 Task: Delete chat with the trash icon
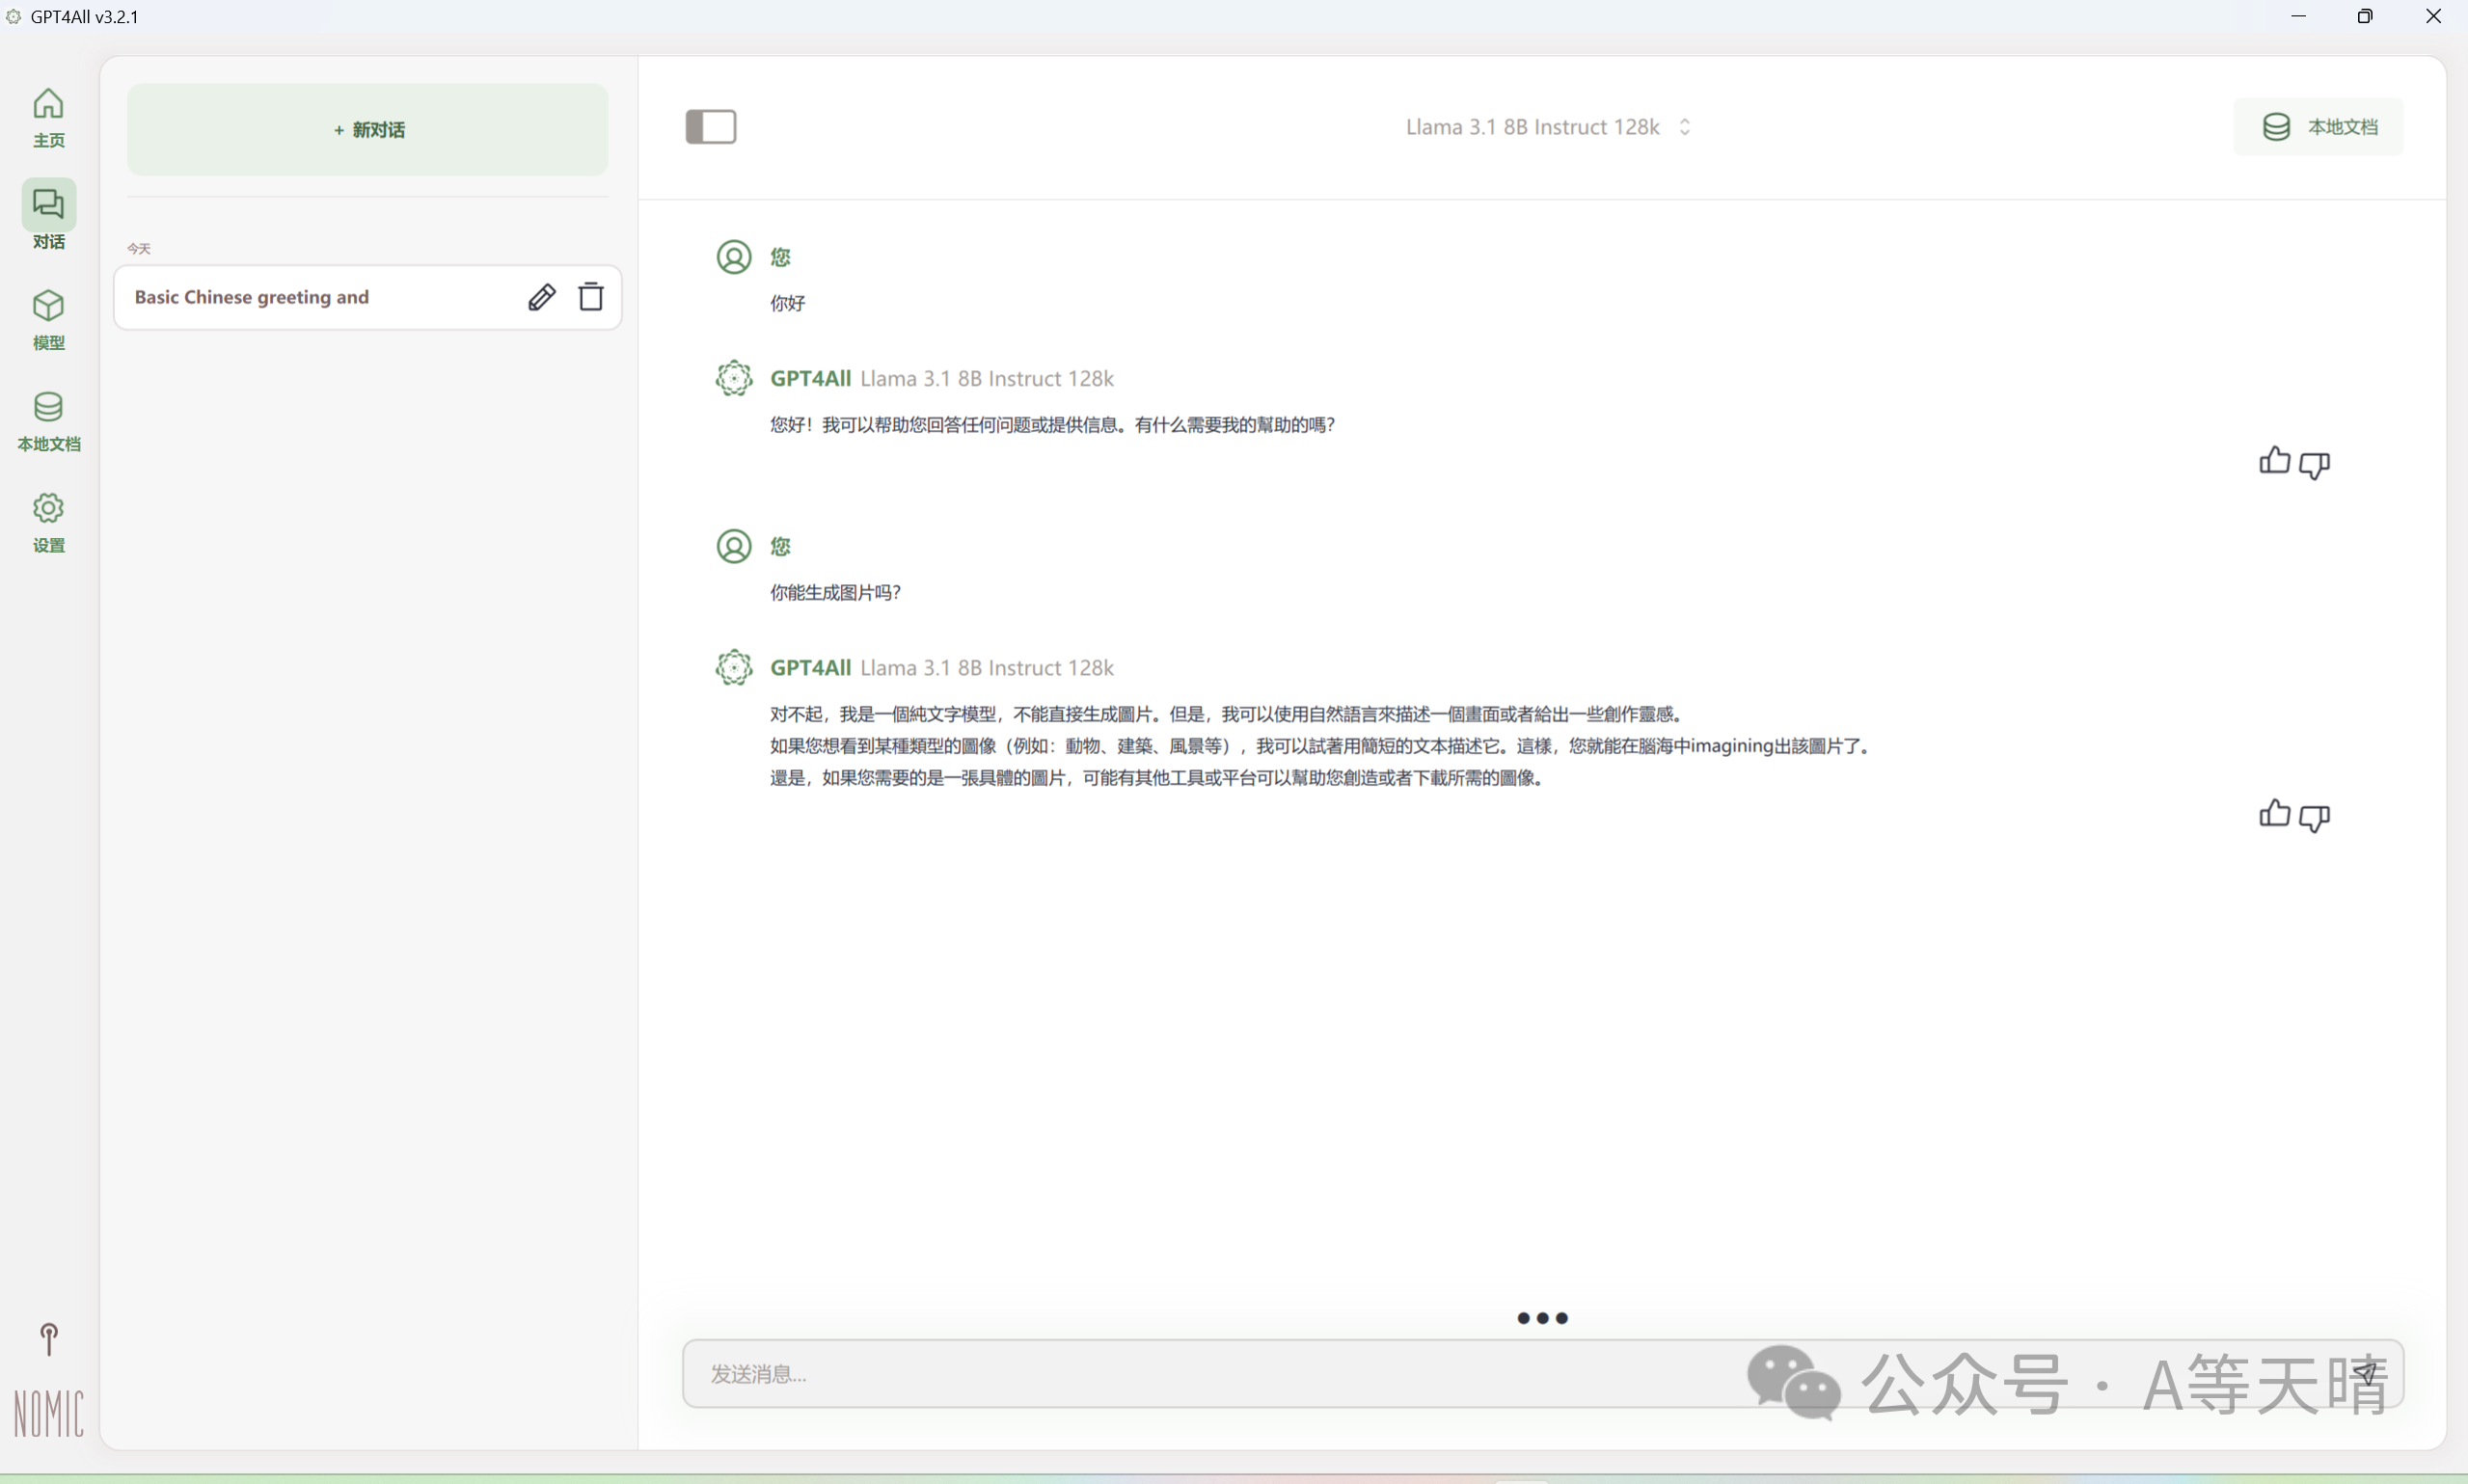tap(591, 297)
